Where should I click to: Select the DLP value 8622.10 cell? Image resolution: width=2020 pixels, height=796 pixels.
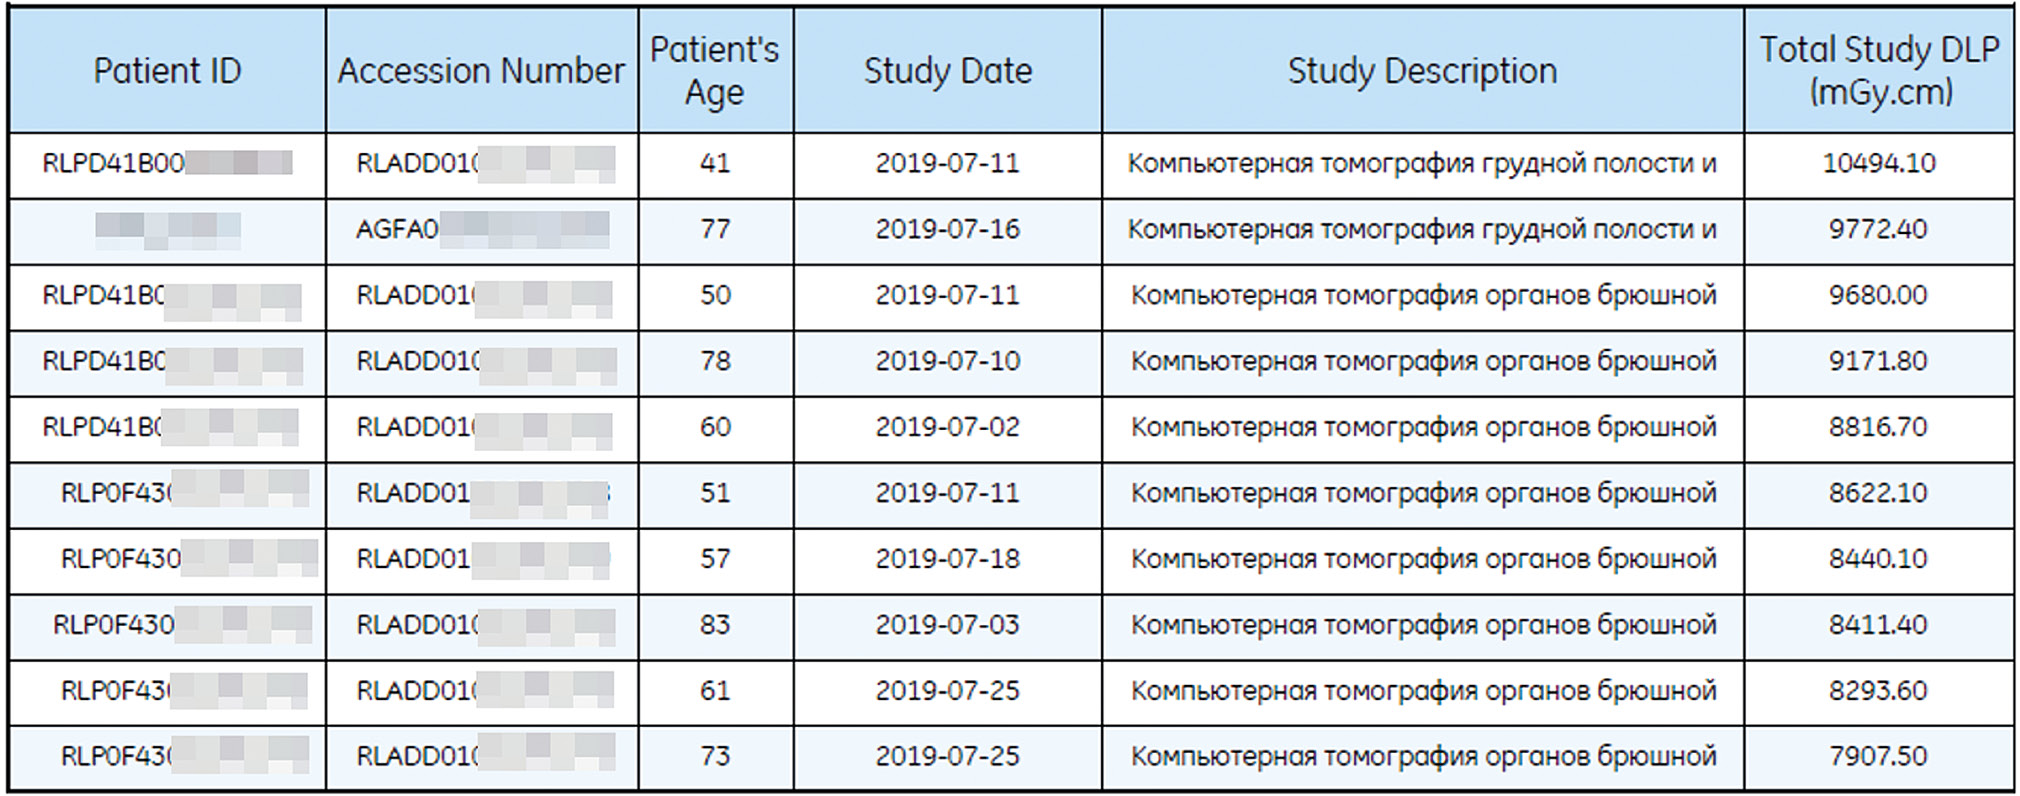(1878, 493)
